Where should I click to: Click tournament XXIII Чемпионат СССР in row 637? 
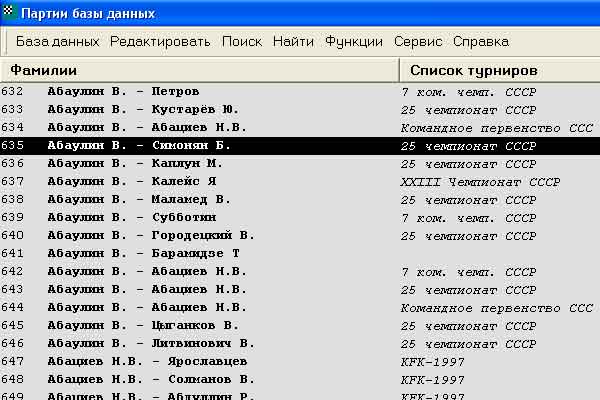click(480, 182)
